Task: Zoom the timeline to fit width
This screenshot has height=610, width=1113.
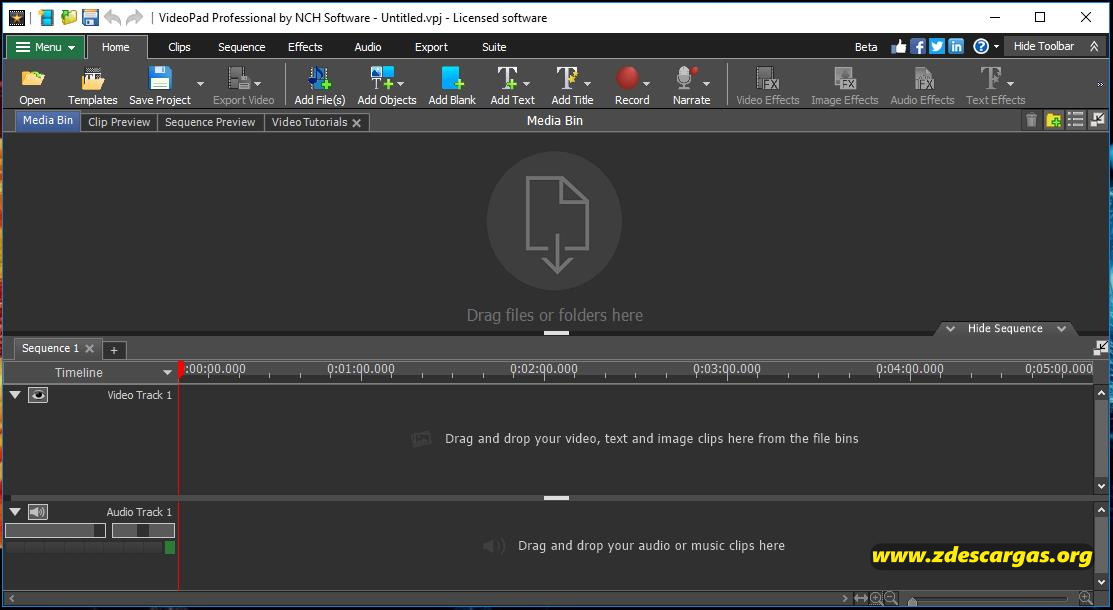Action: tap(861, 599)
